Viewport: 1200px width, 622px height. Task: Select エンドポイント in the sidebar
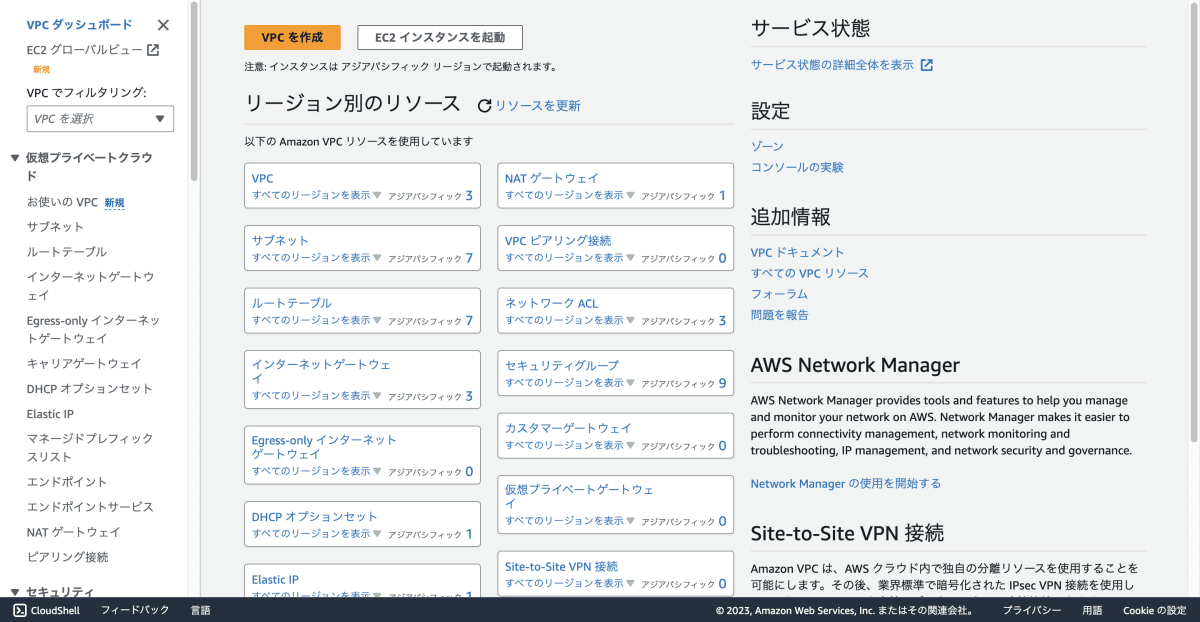[67, 482]
